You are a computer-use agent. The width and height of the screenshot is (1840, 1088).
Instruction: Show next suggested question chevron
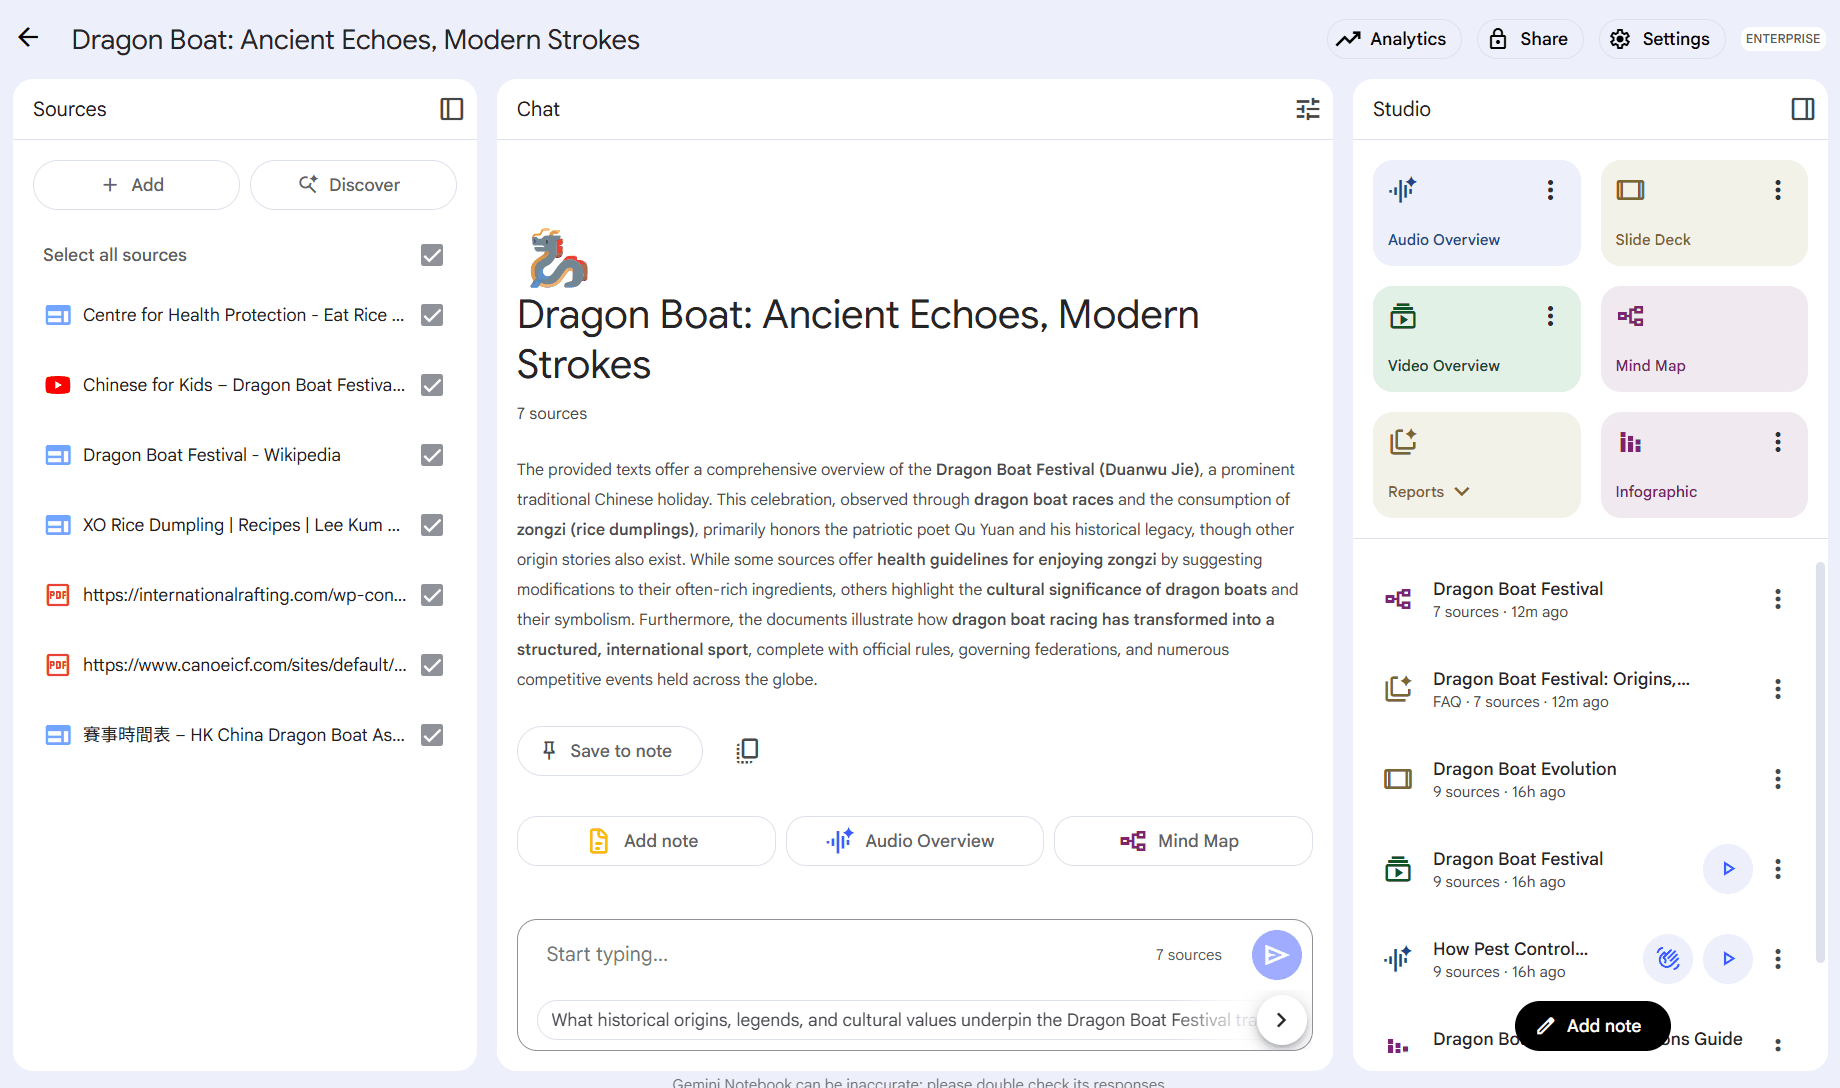pyautogui.click(x=1281, y=1020)
